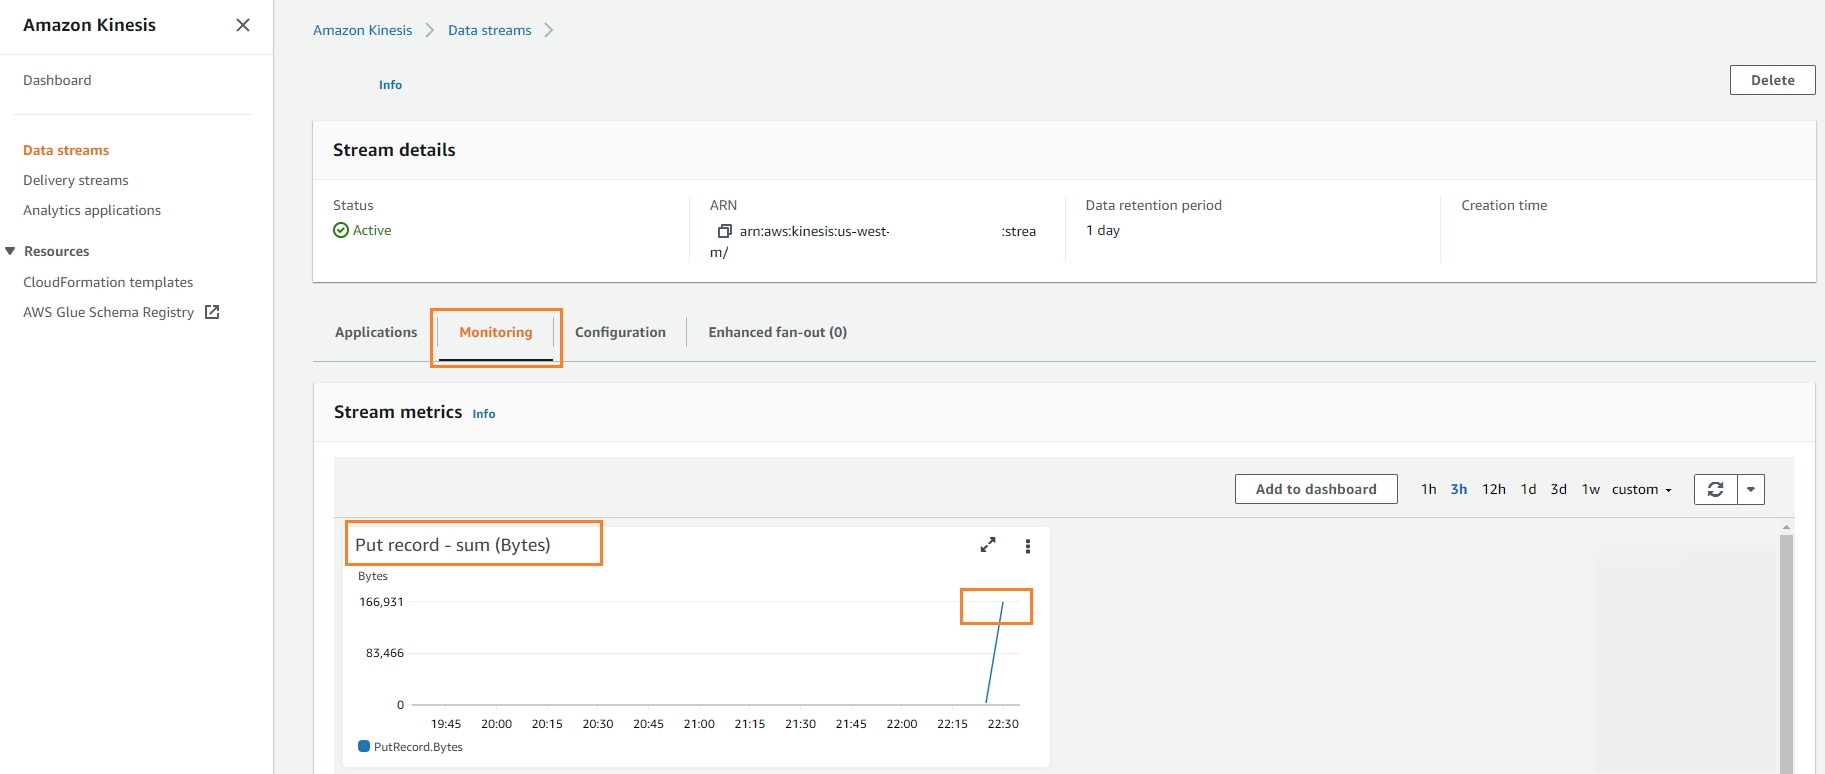Collapse the Resources section in sidebar

pyautogui.click(x=11, y=251)
